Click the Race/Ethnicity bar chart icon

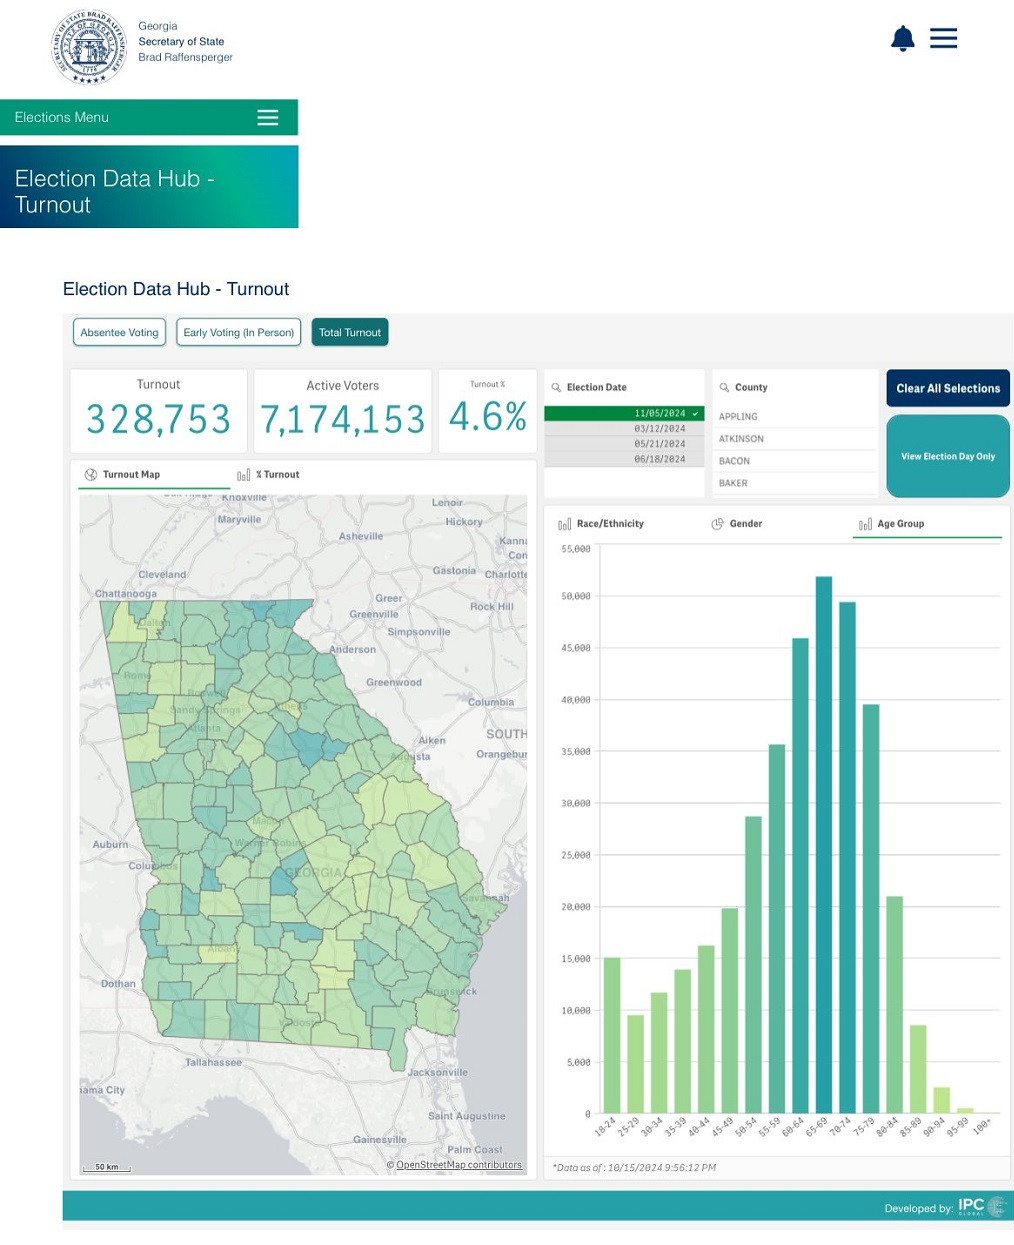point(564,524)
